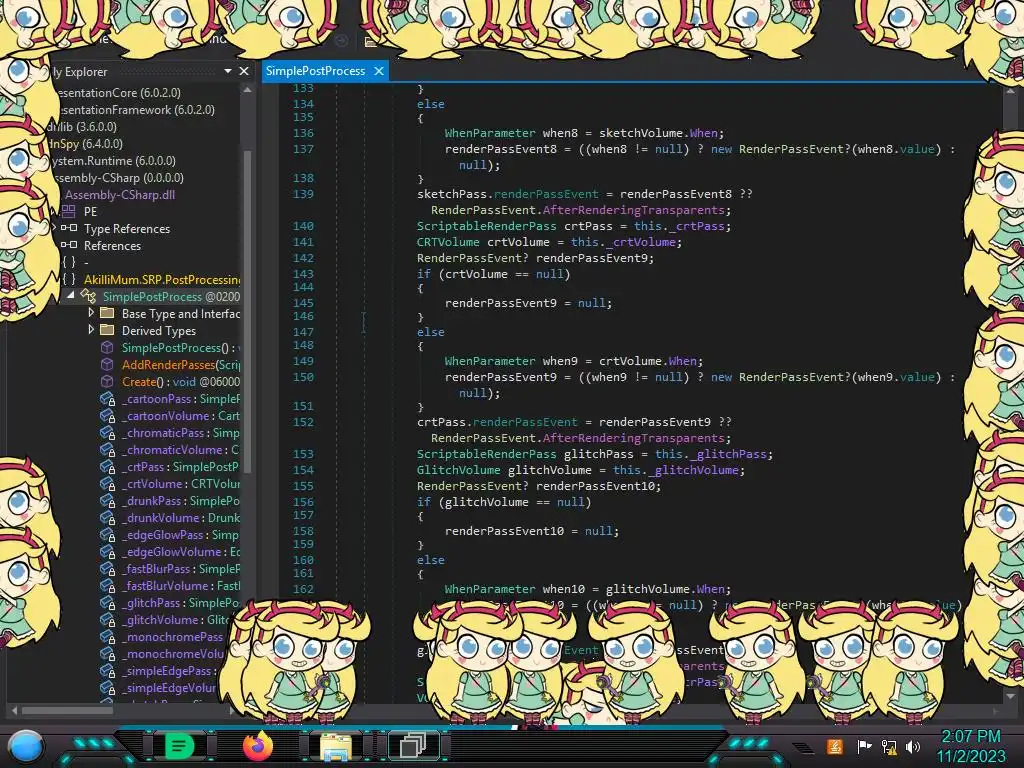Click the orange Java tray icon
1024x768 pixels.
coord(835,746)
